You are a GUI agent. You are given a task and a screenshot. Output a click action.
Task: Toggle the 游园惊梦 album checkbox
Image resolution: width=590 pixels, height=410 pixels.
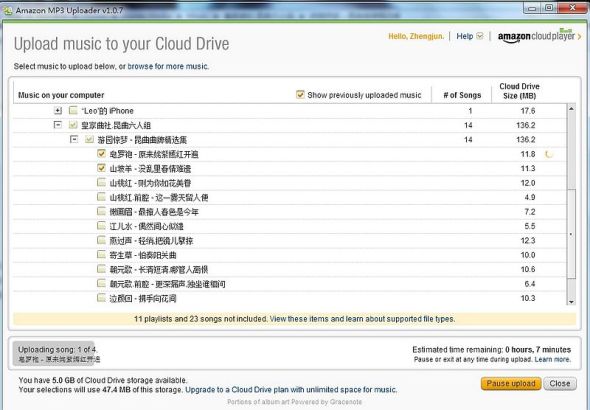(89, 140)
